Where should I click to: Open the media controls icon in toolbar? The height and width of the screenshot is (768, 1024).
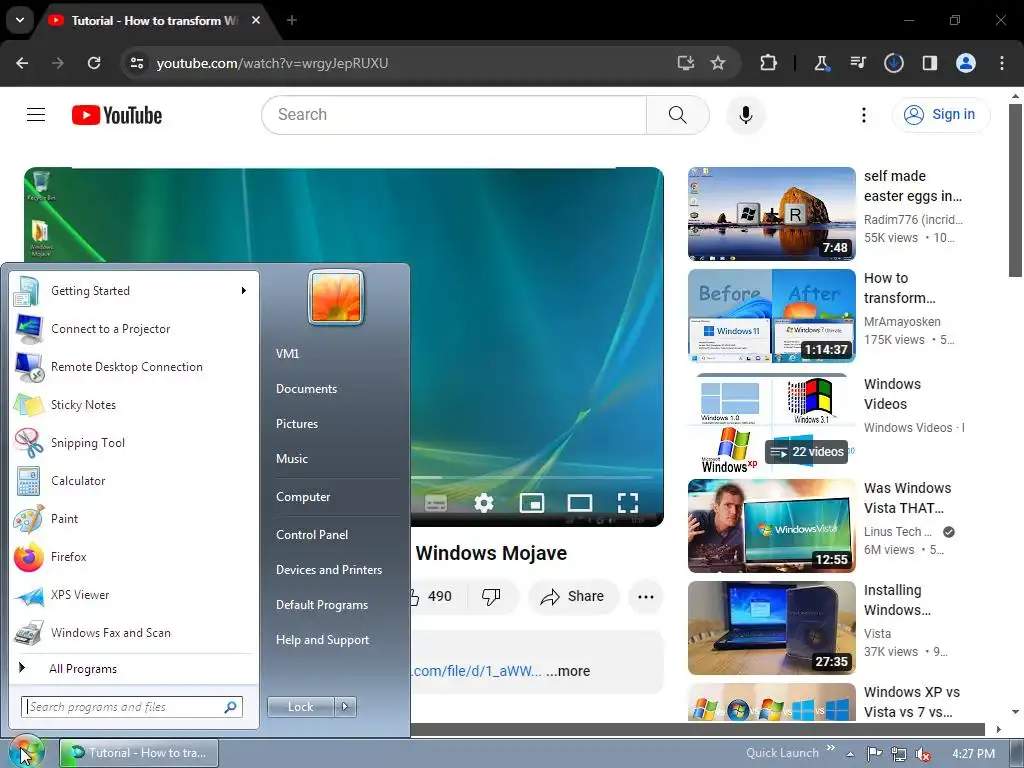point(857,63)
